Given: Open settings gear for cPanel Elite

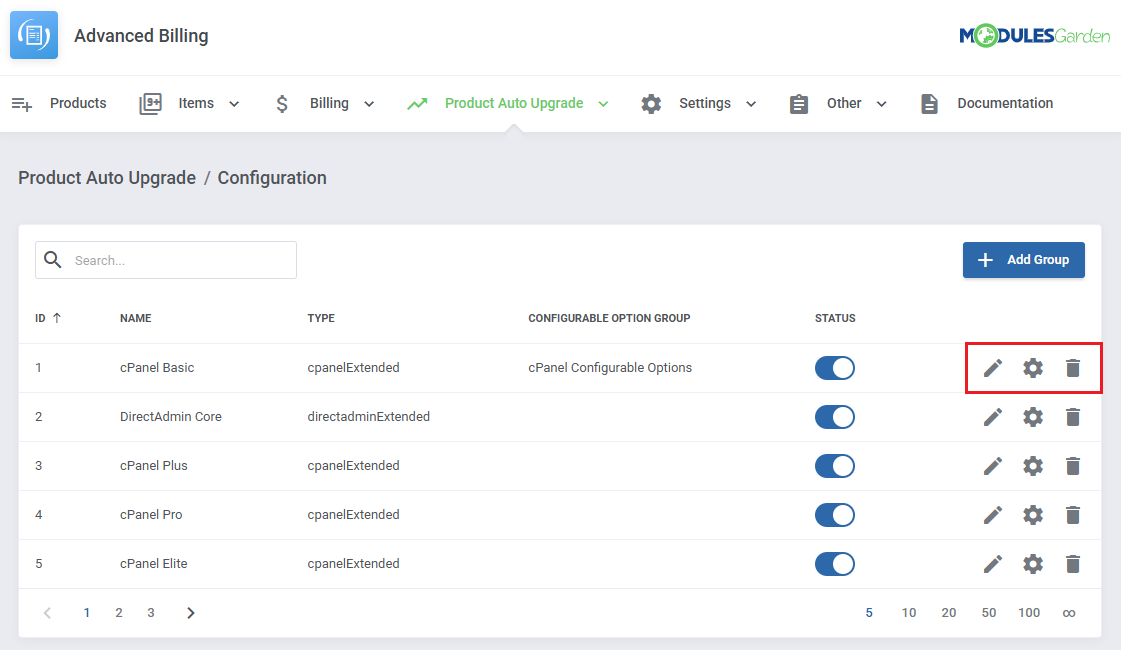Looking at the screenshot, I should coord(1032,564).
